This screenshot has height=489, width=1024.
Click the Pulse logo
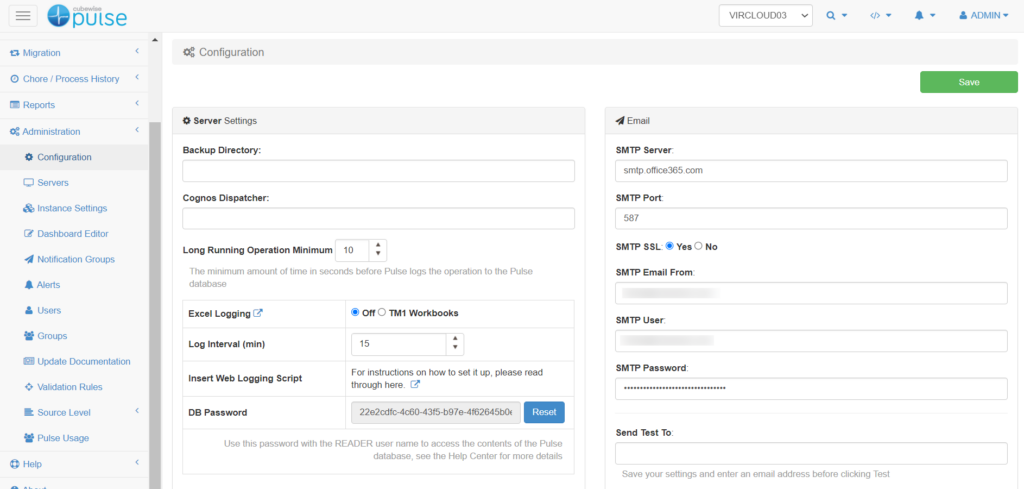click(88, 15)
